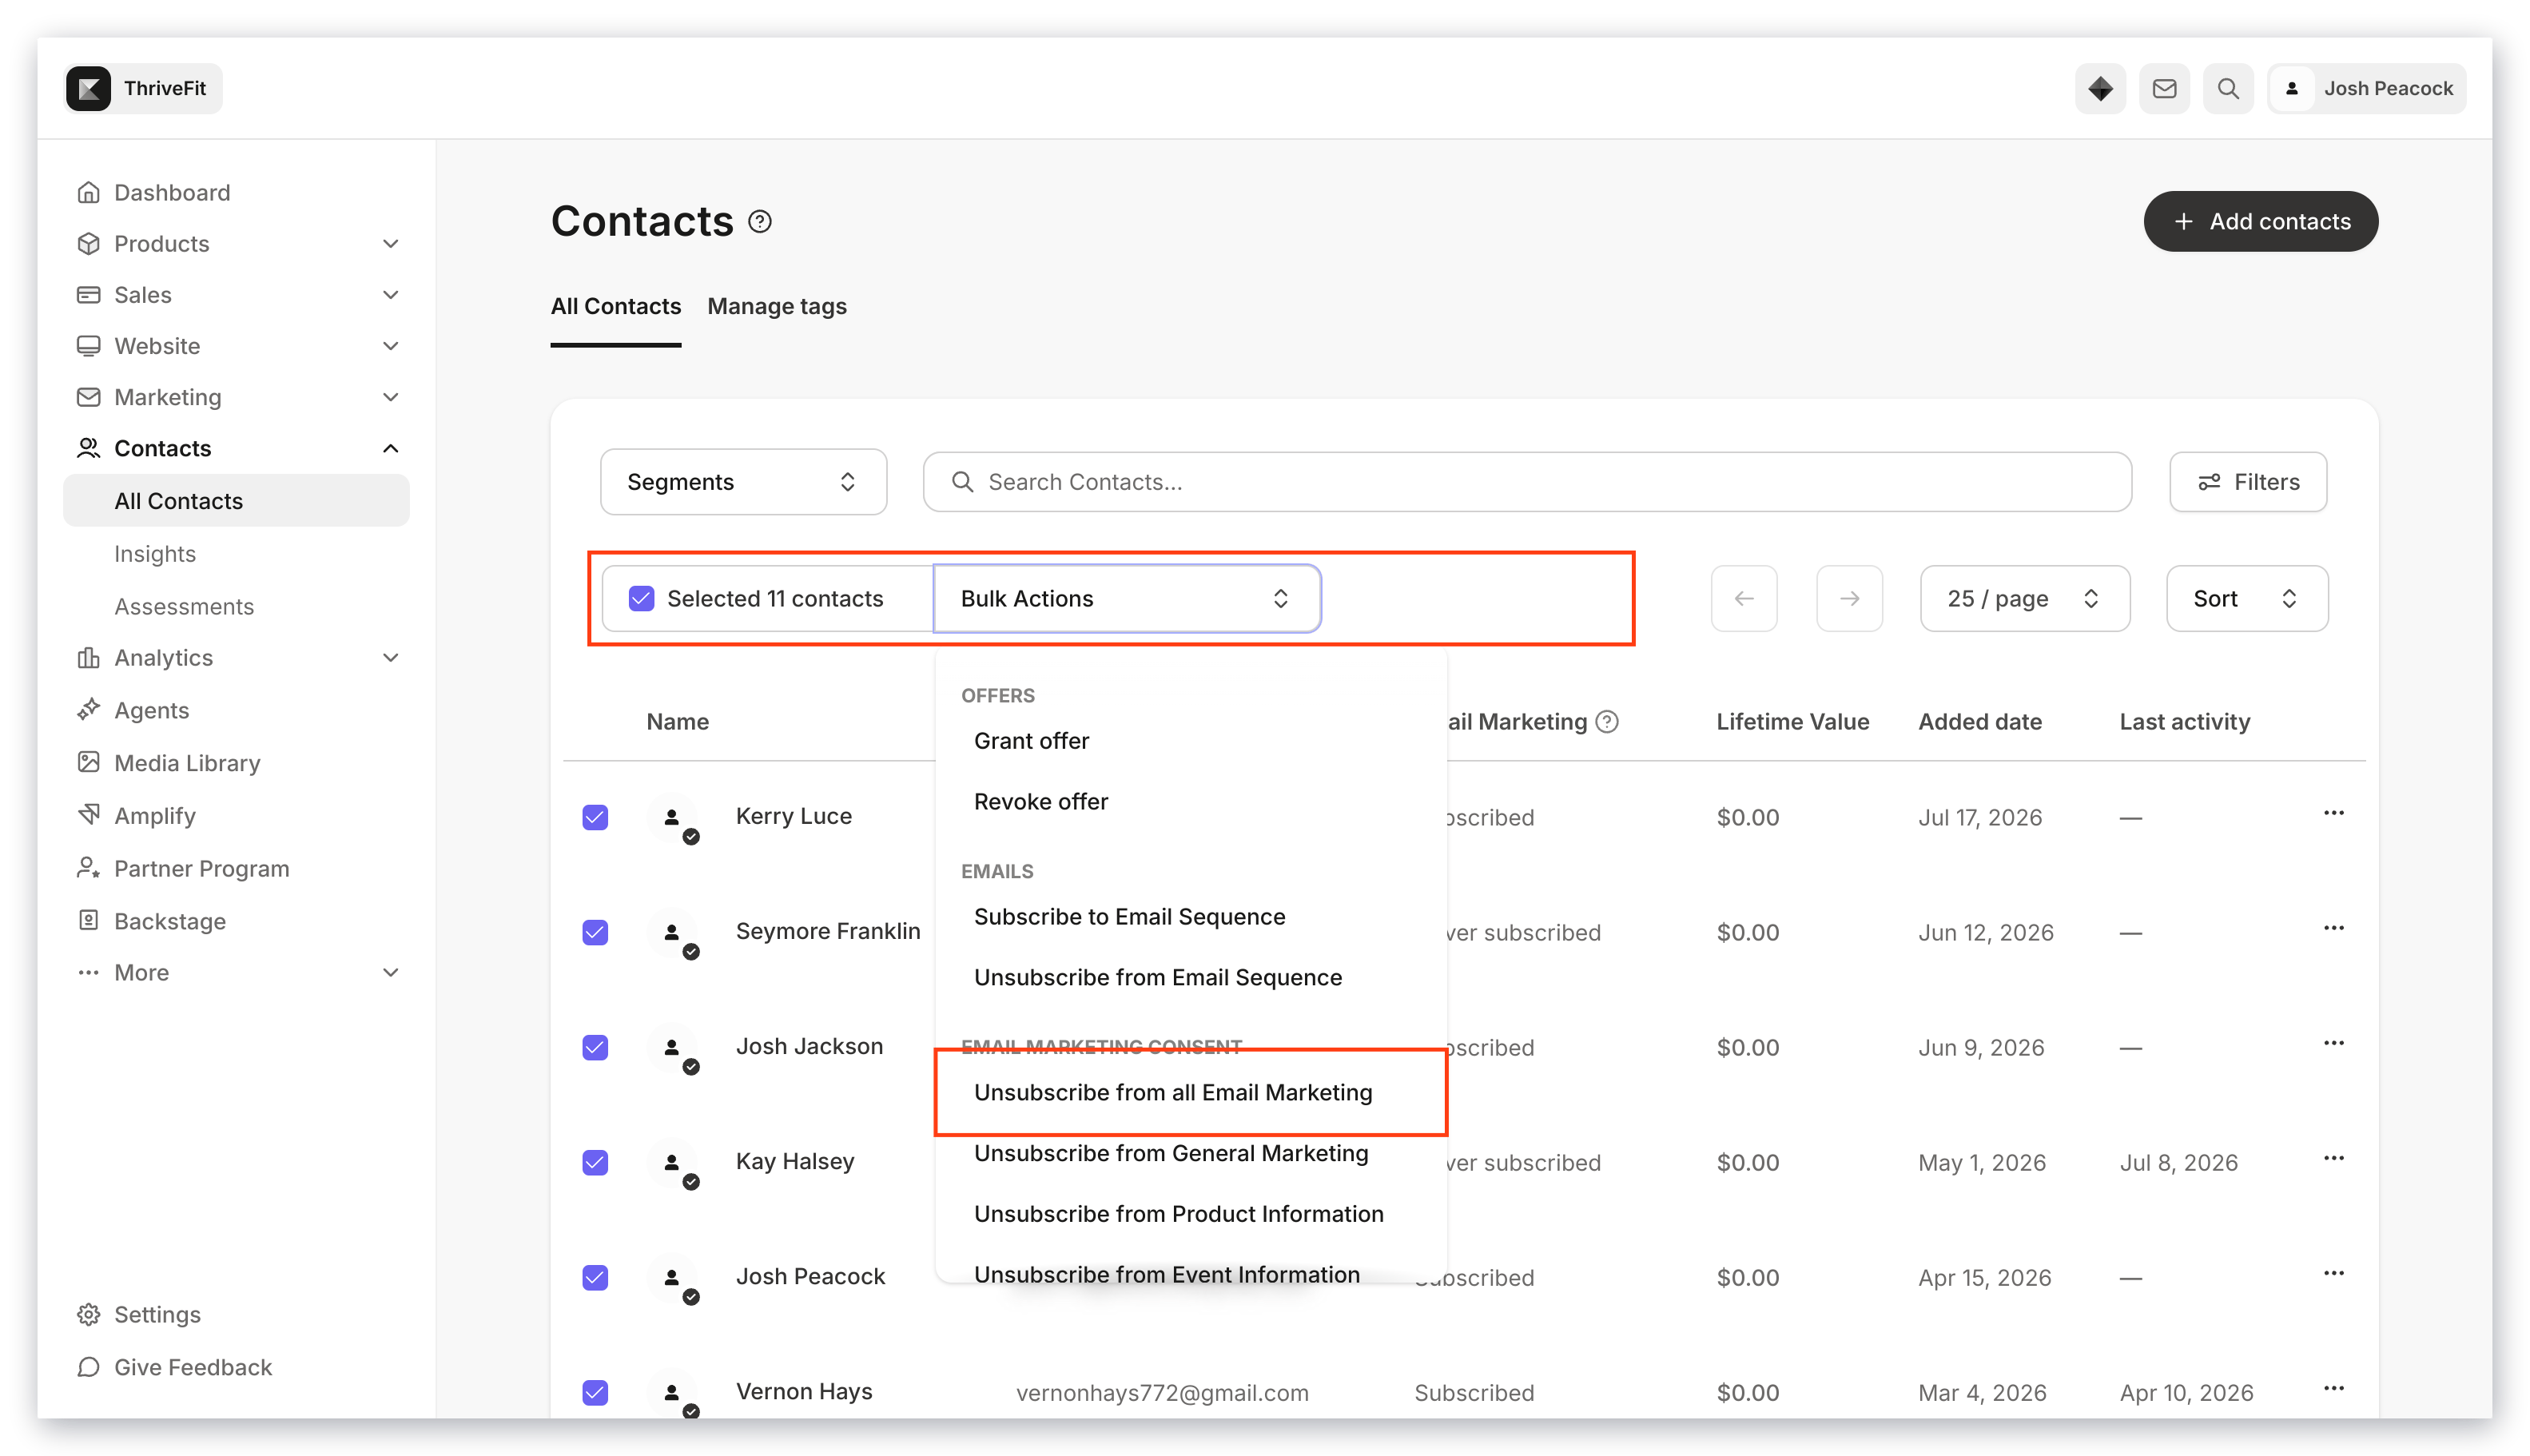The width and height of the screenshot is (2530, 1456).
Task: Click the search magnifier icon in header
Action: pos(2227,88)
